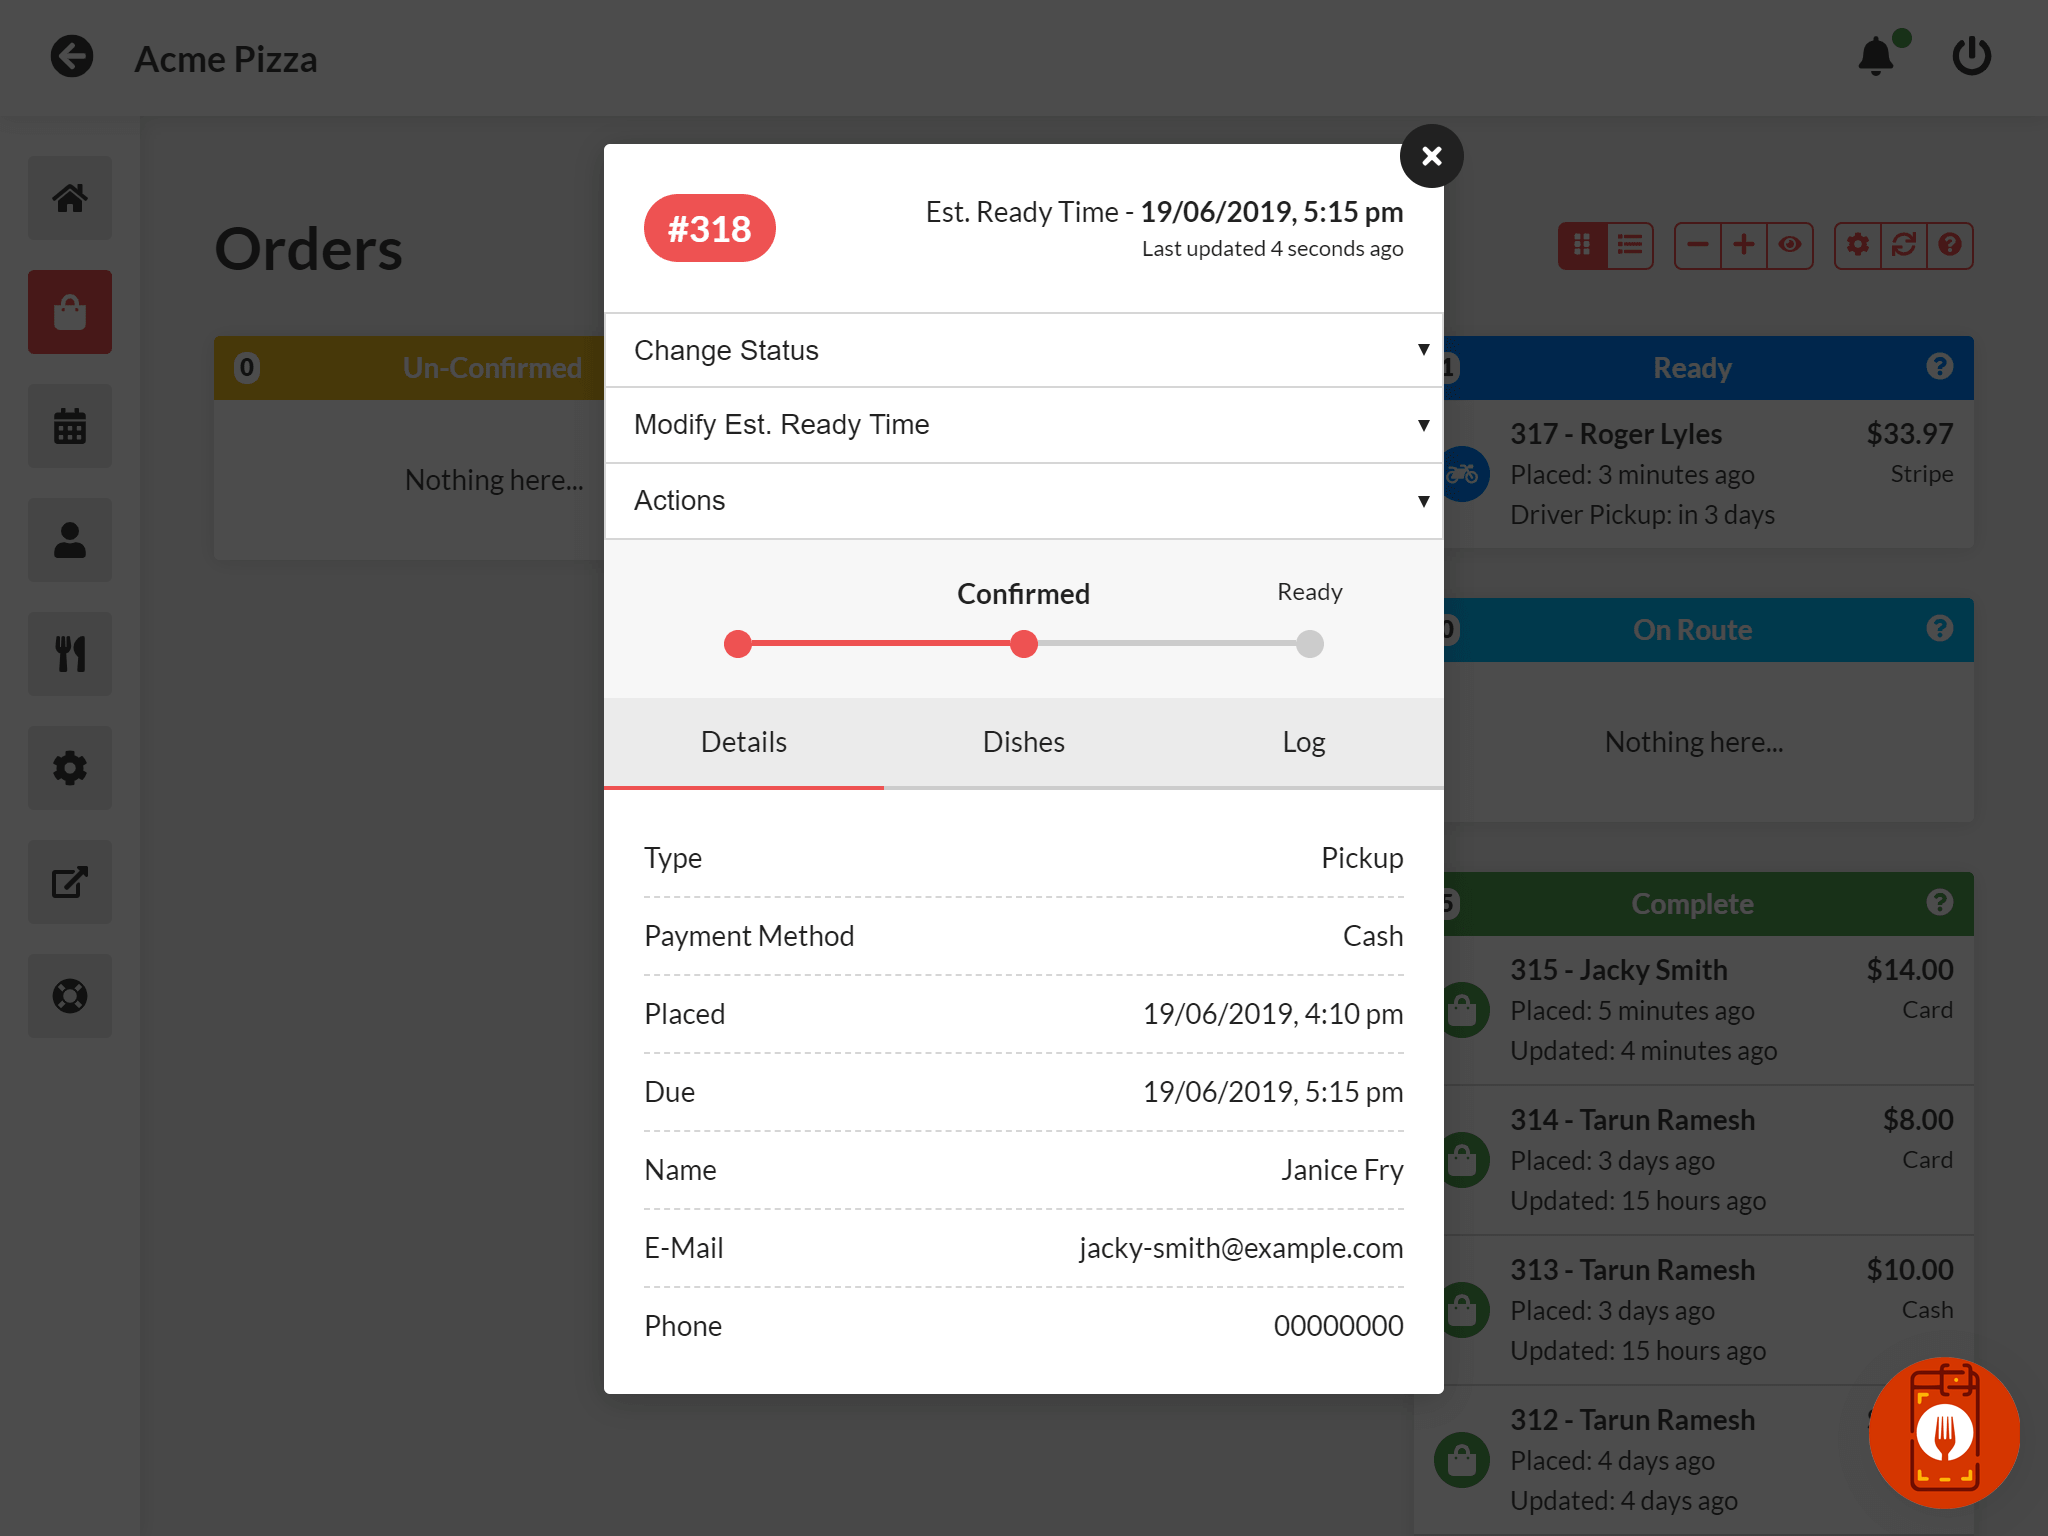Switch to grid board view

1582,245
